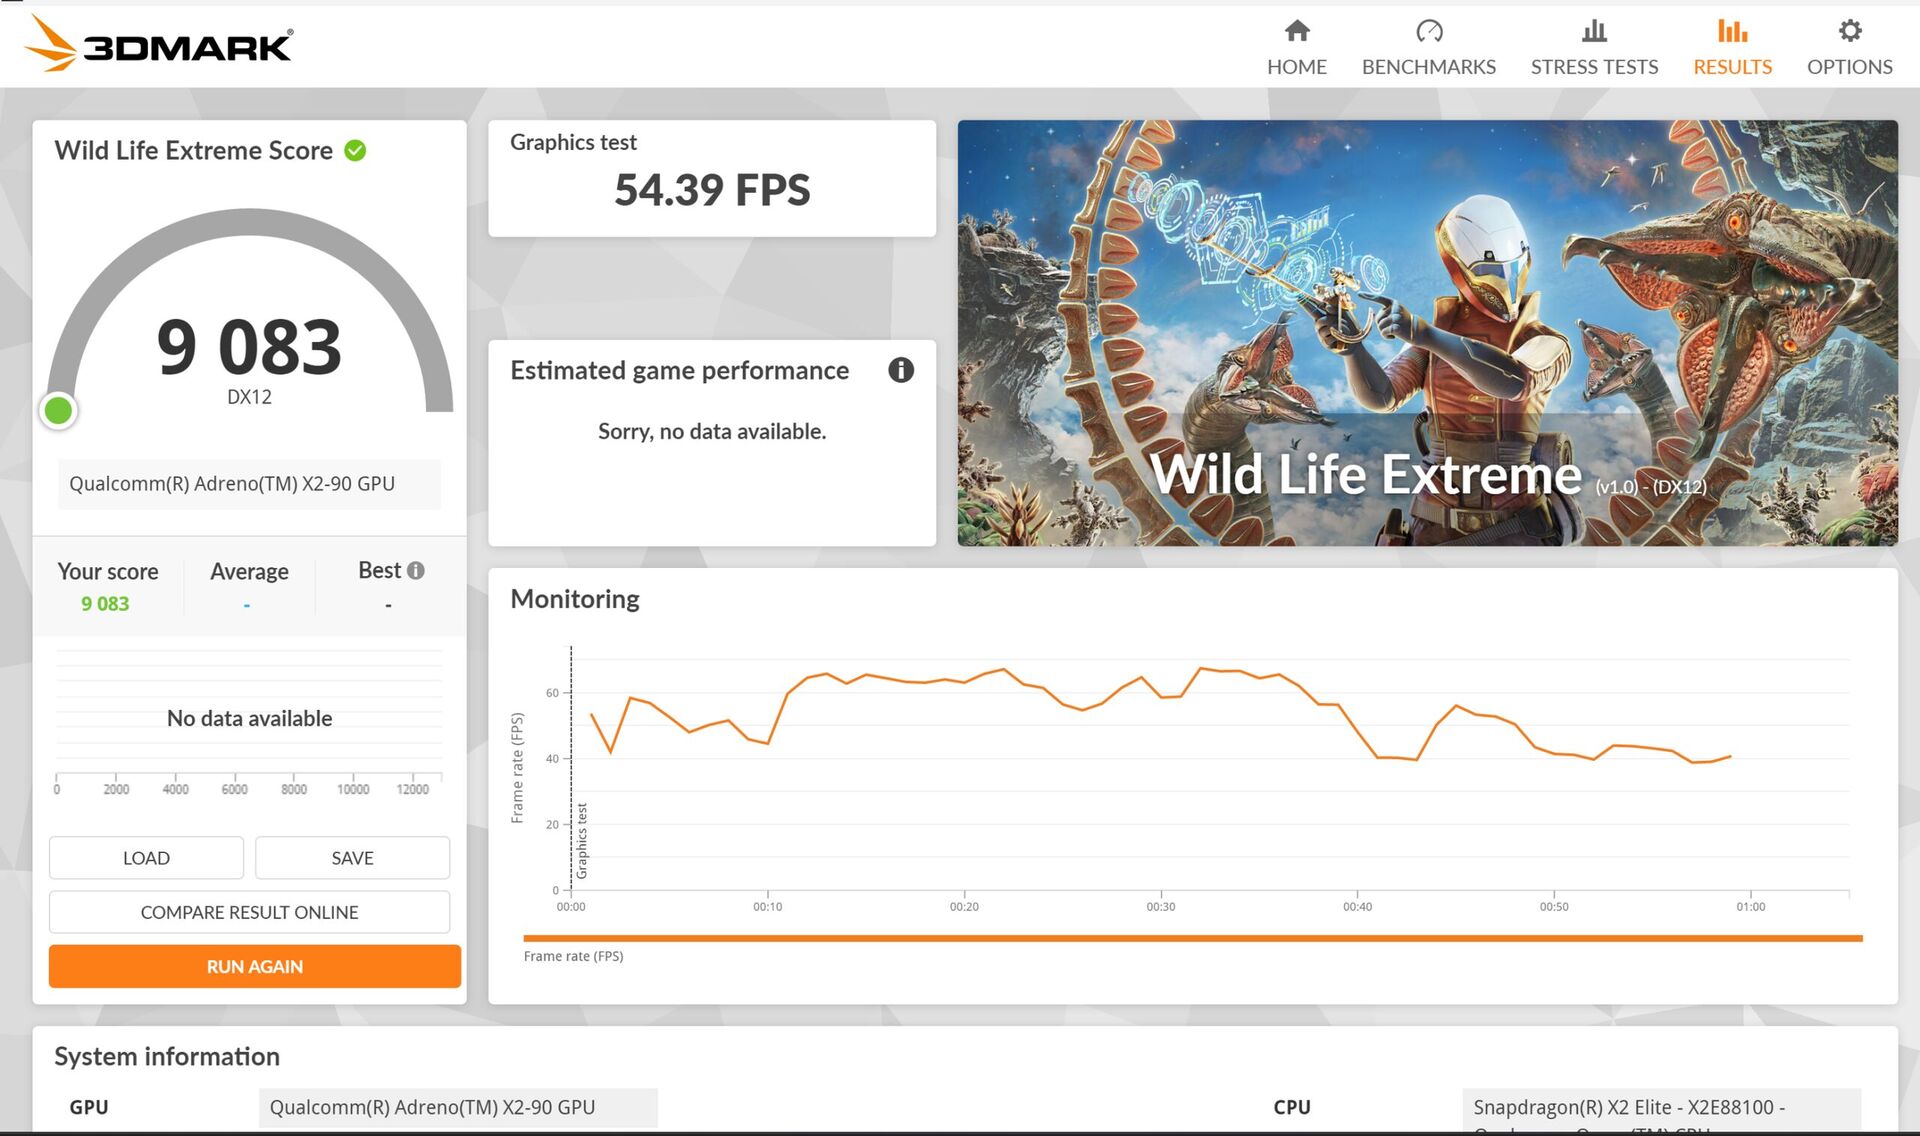Click the orange Frame rate legend bar
Viewport: 1920px width, 1136px height.
1192,938
